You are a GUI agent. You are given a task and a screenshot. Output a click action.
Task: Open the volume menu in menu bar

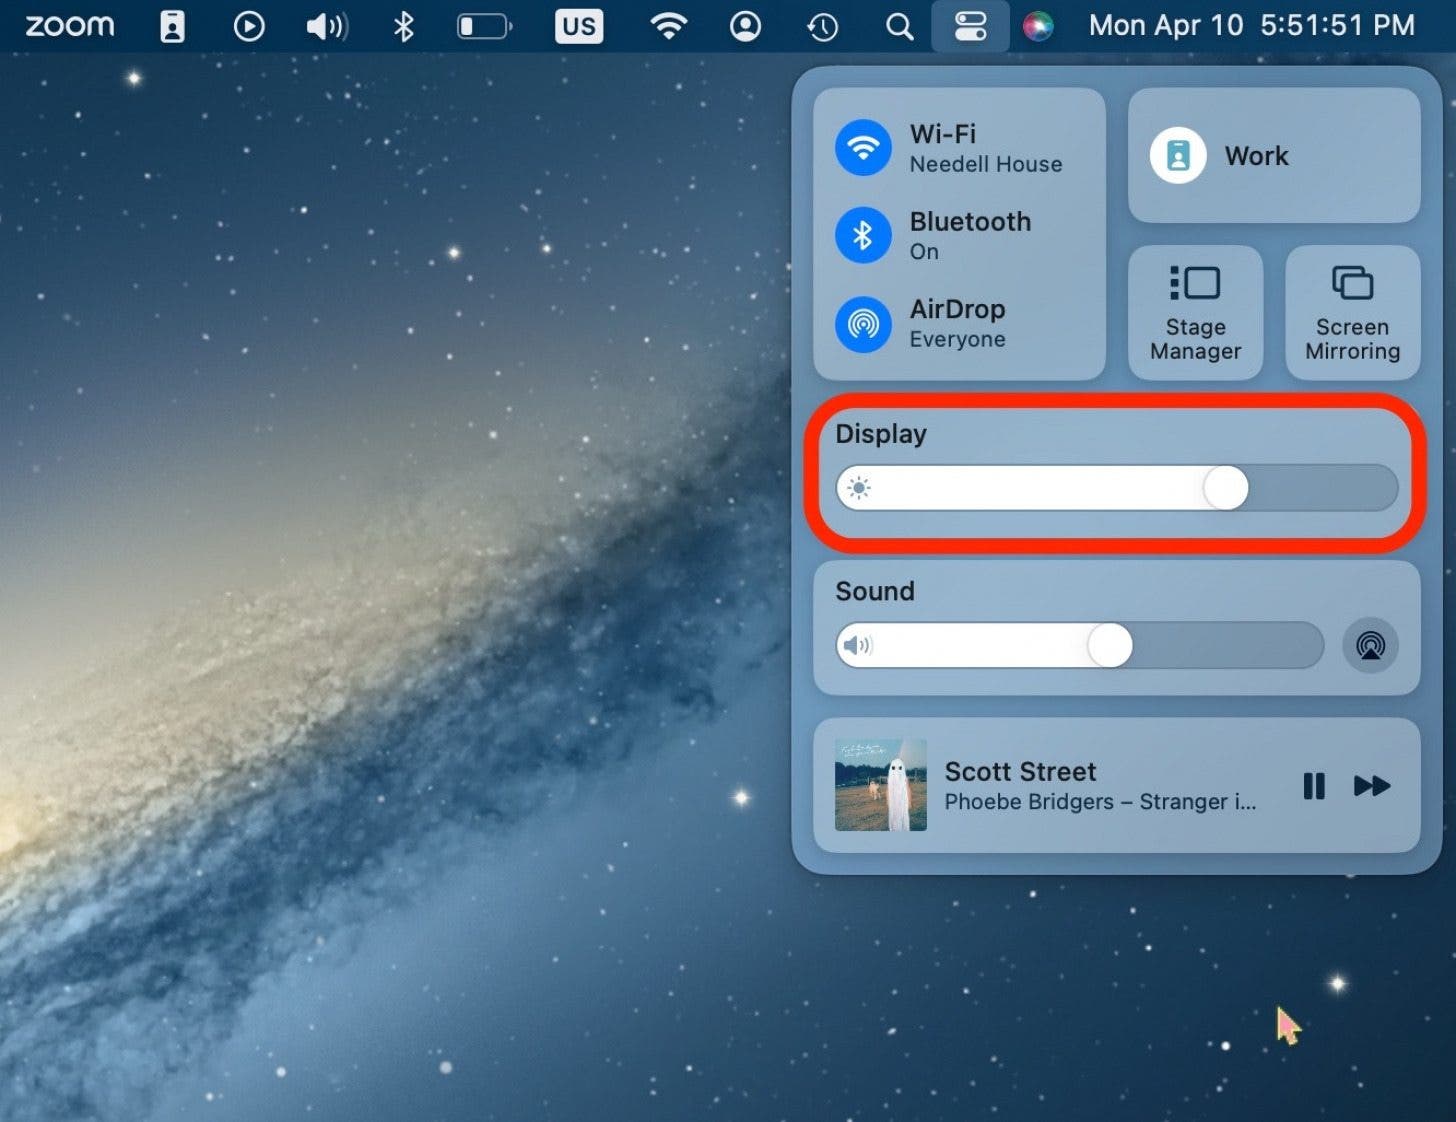click(x=326, y=26)
